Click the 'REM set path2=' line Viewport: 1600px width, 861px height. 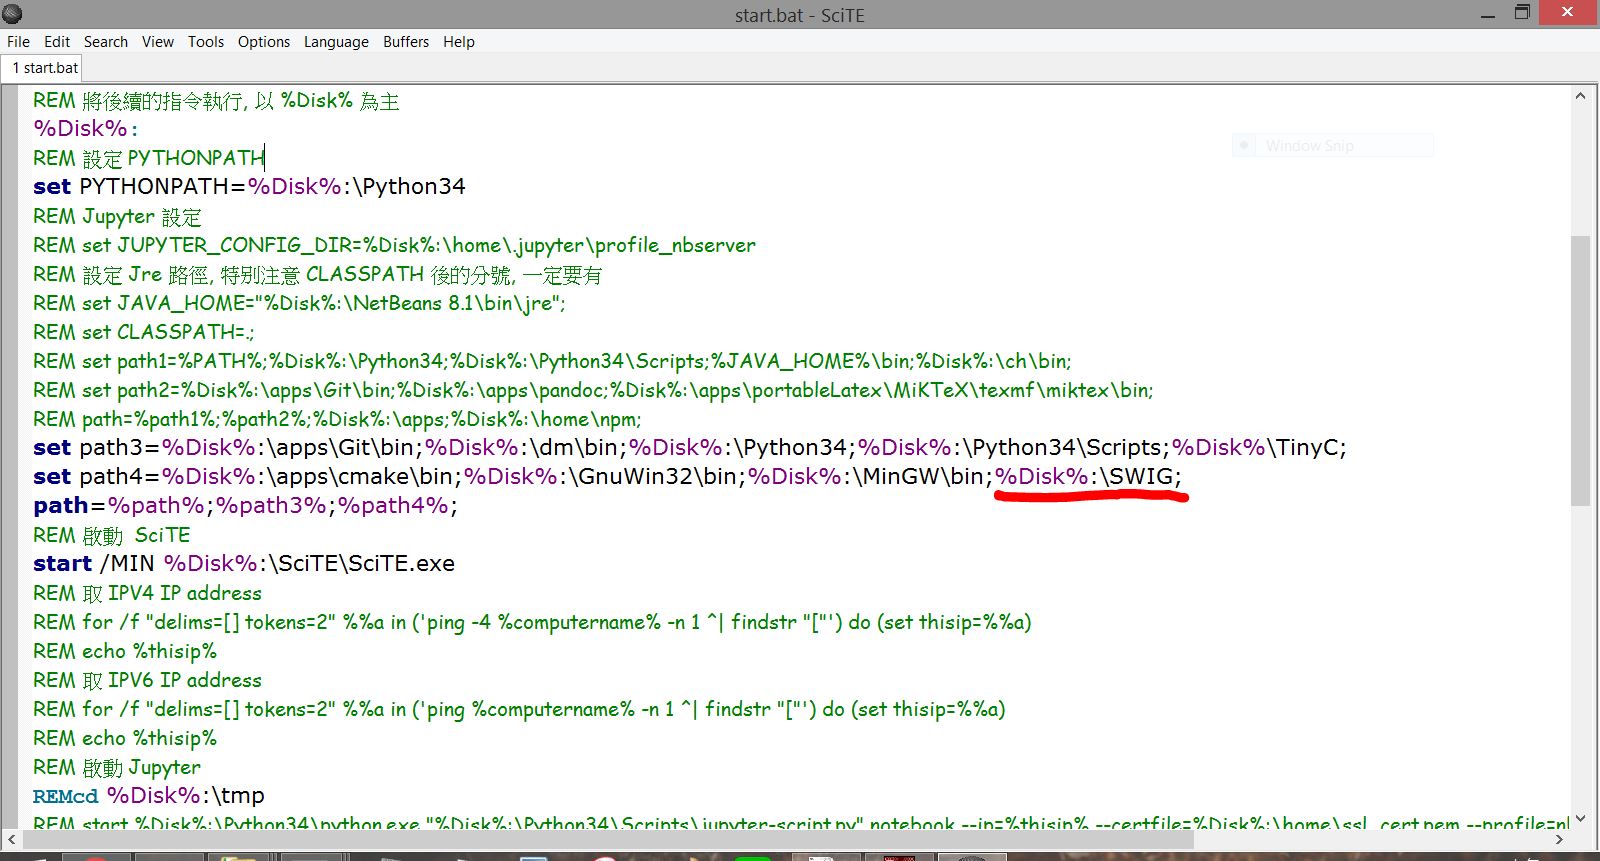click(x=593, y=390)
